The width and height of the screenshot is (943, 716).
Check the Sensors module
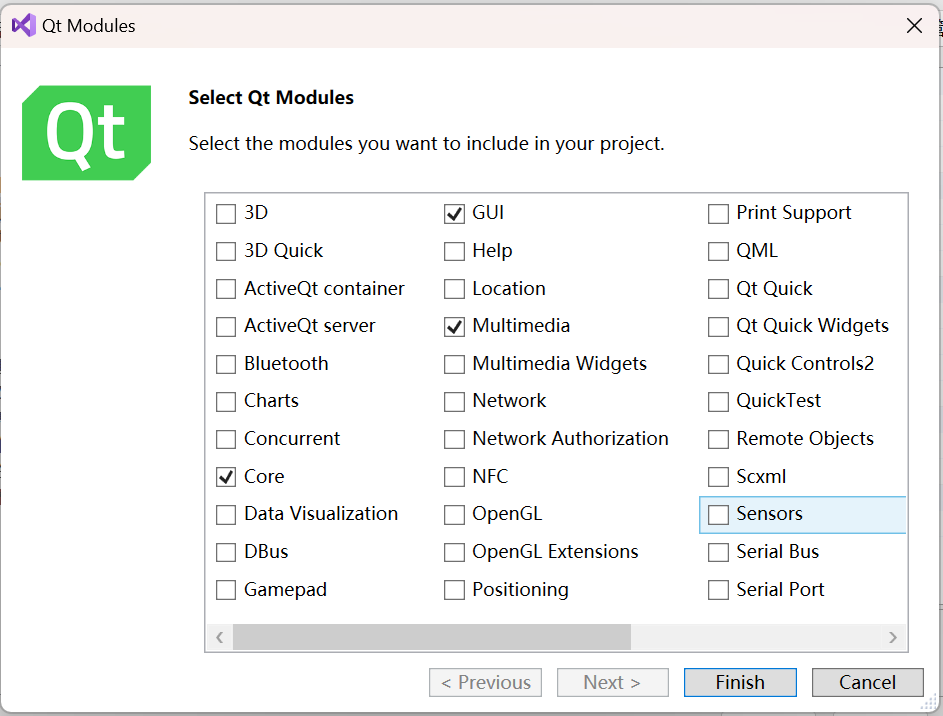tap(718, 515)
